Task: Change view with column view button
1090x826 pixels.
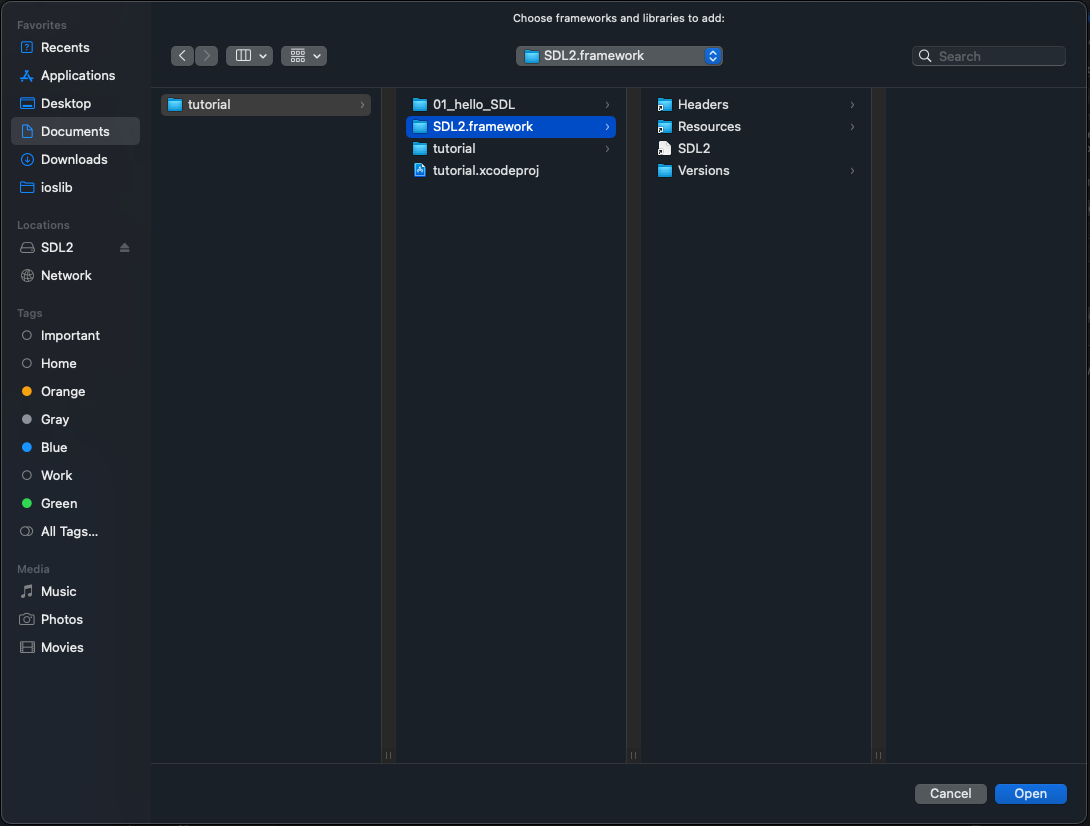Action: 250,56
